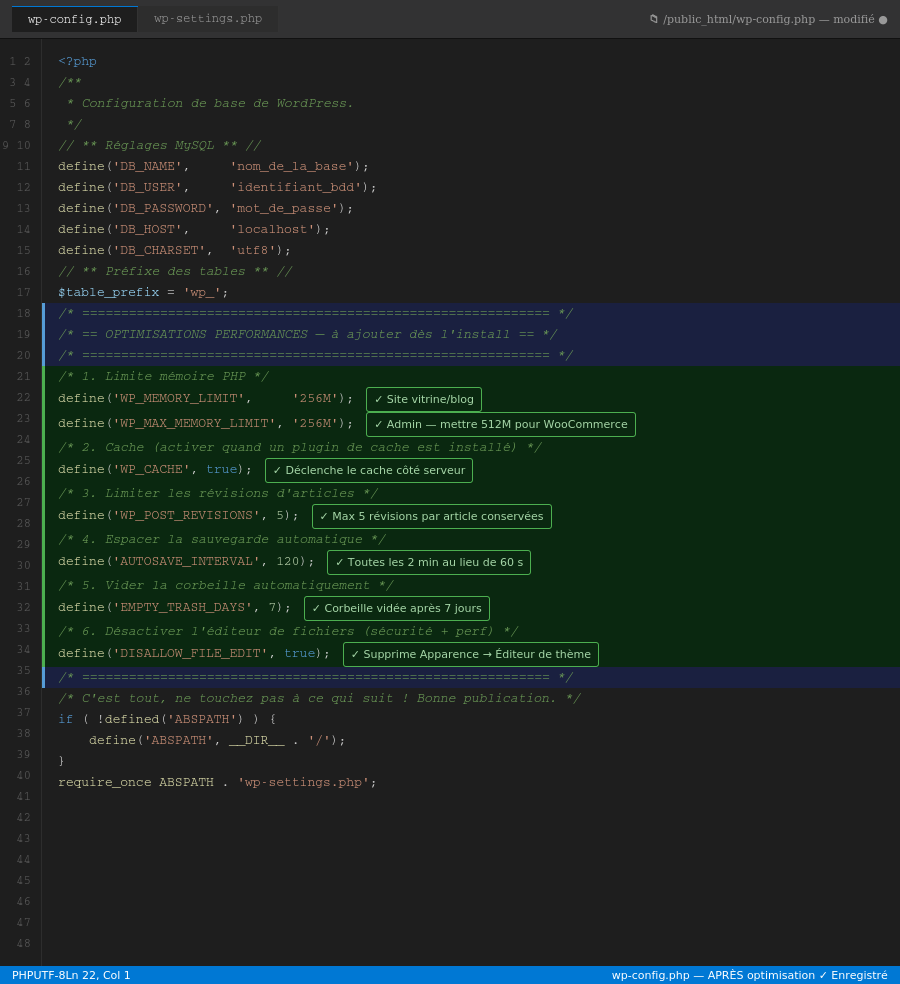
Task: Click line number 22 in the gutter
Action: click(23, 397)
